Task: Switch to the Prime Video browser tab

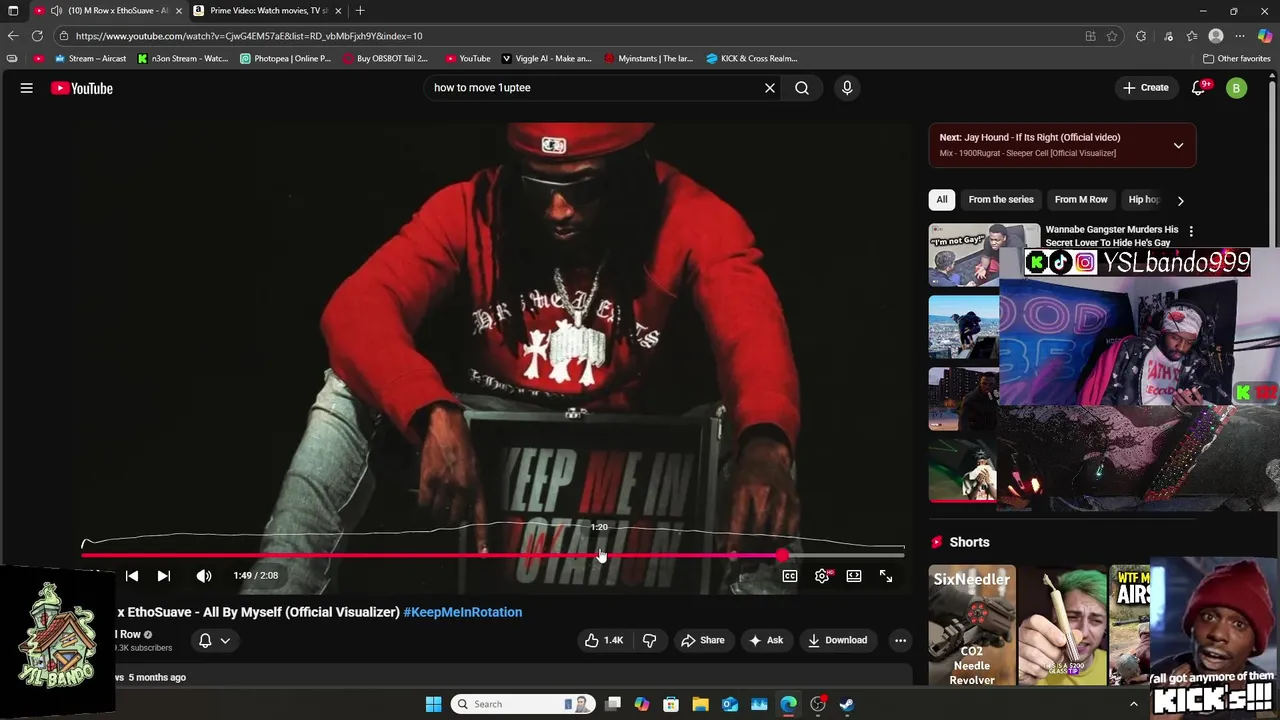Action: 268,11
